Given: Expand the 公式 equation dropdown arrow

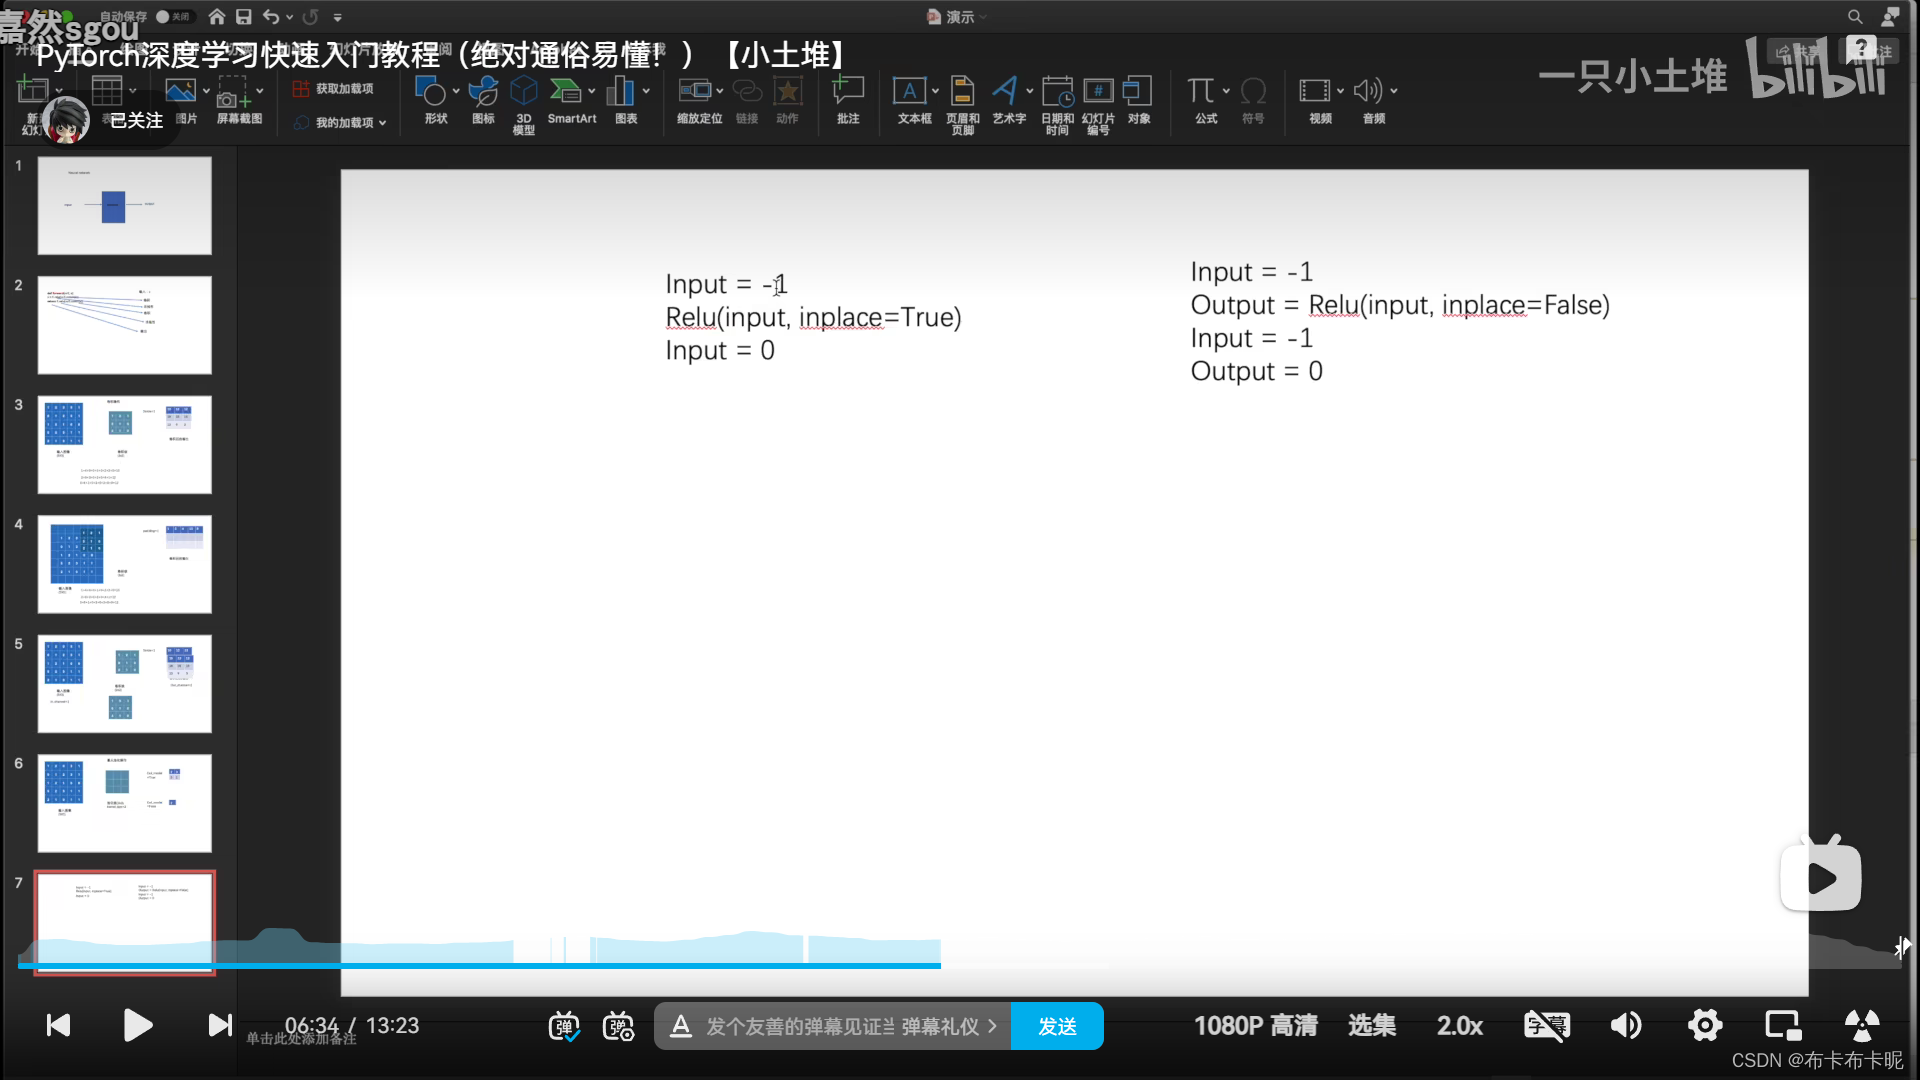Looking at the screenshot, I should point(1226,91).
